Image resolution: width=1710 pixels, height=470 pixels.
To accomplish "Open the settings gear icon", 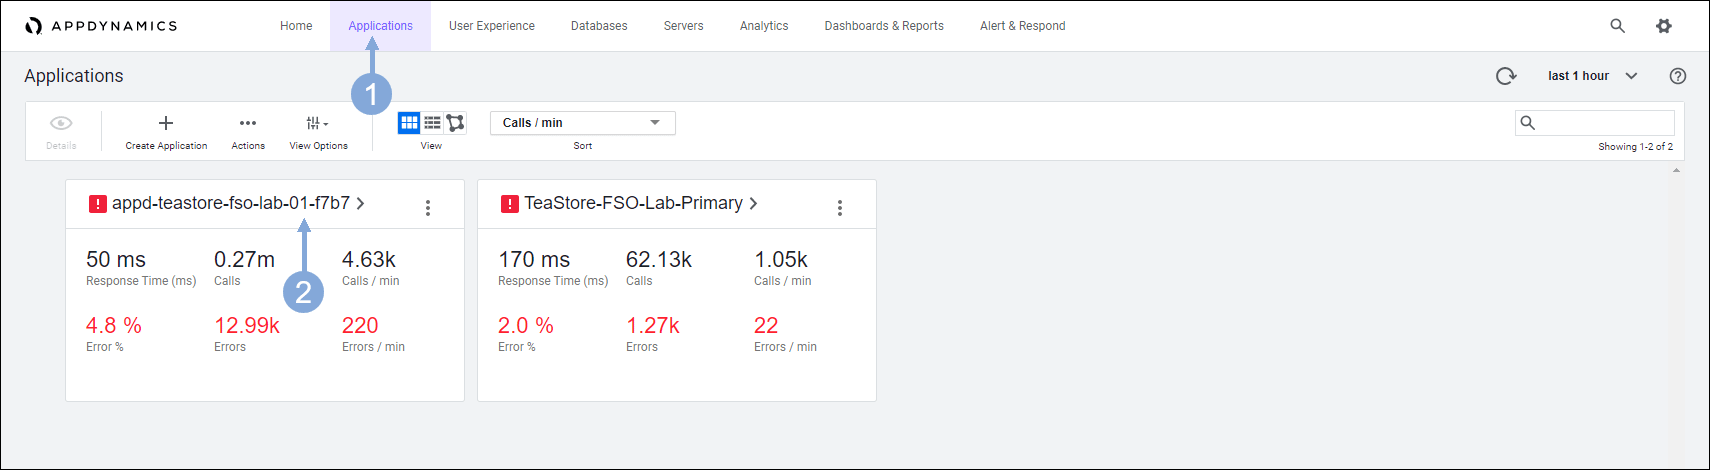I will tap(1664, 26).
